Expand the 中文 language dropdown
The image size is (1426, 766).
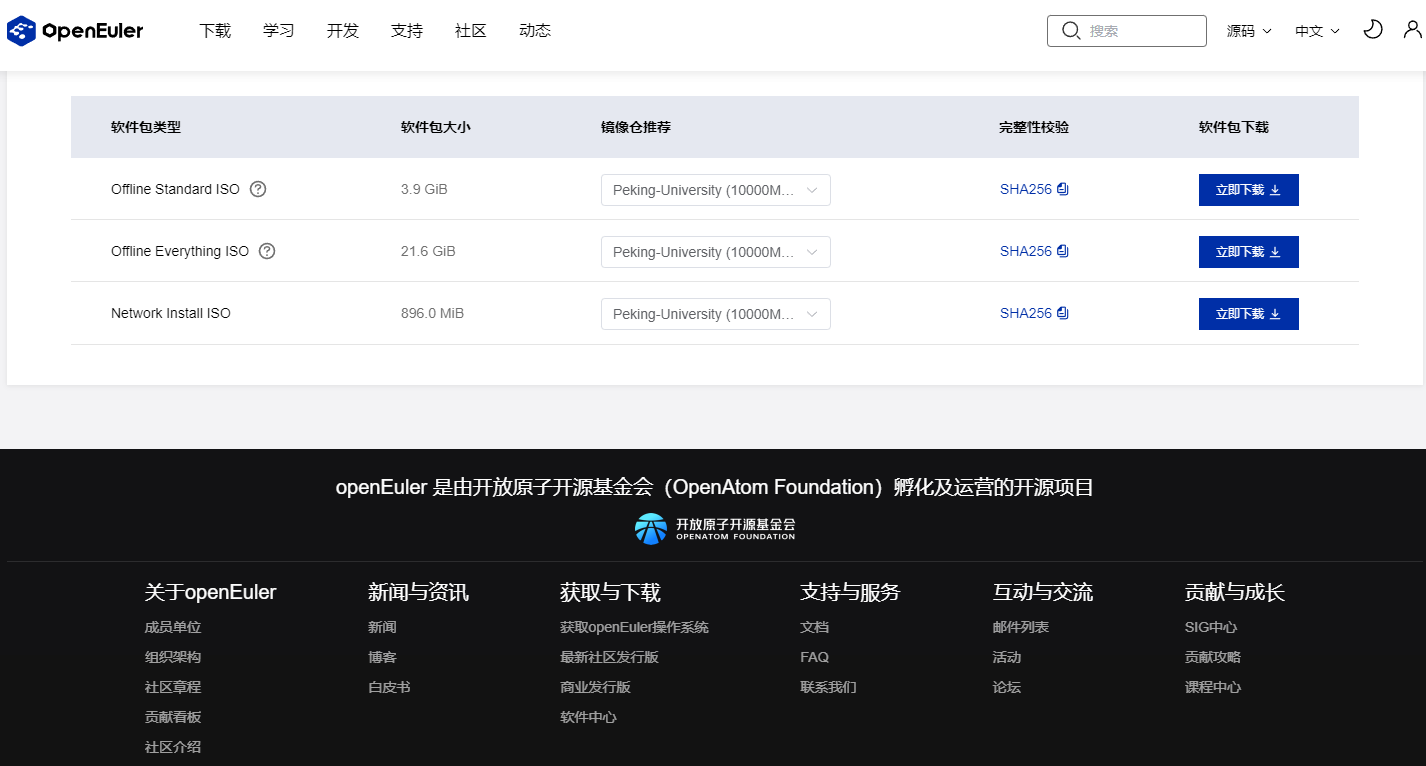(1317, 31)
